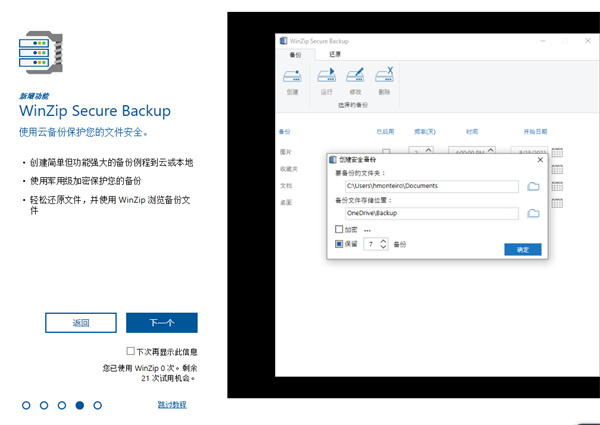
Task: Click the 运行 (run backup) toolbar icon
Action: [326, 78]
